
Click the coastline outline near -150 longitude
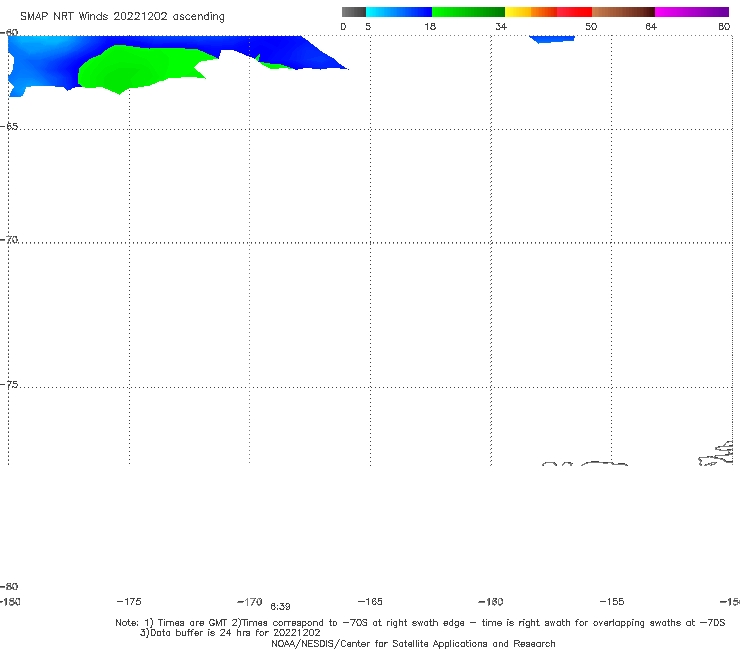coord(716,454)
